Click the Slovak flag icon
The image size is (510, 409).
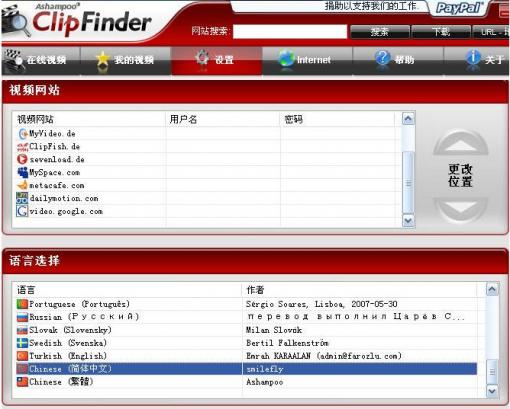pyautogui.click(x=22, y=330)
